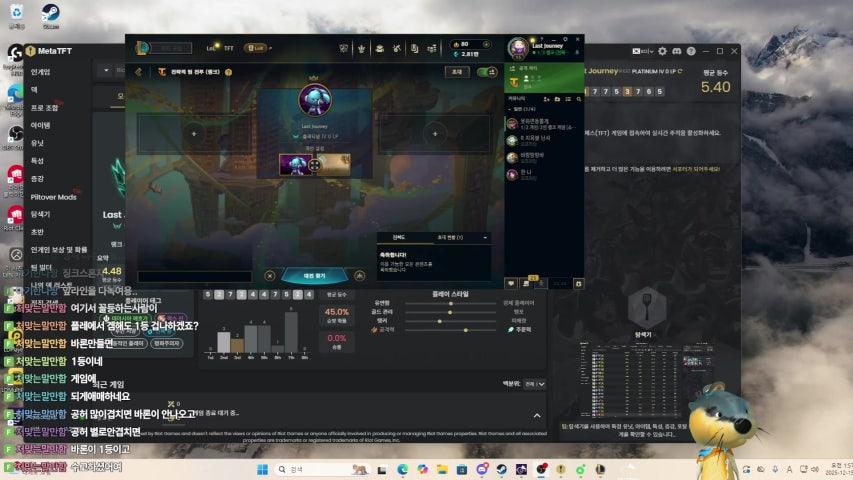This screenshot has height=480, width=853.
Task: Swap the Little Legend and arena picker
Action: click(x=314, y=164)
